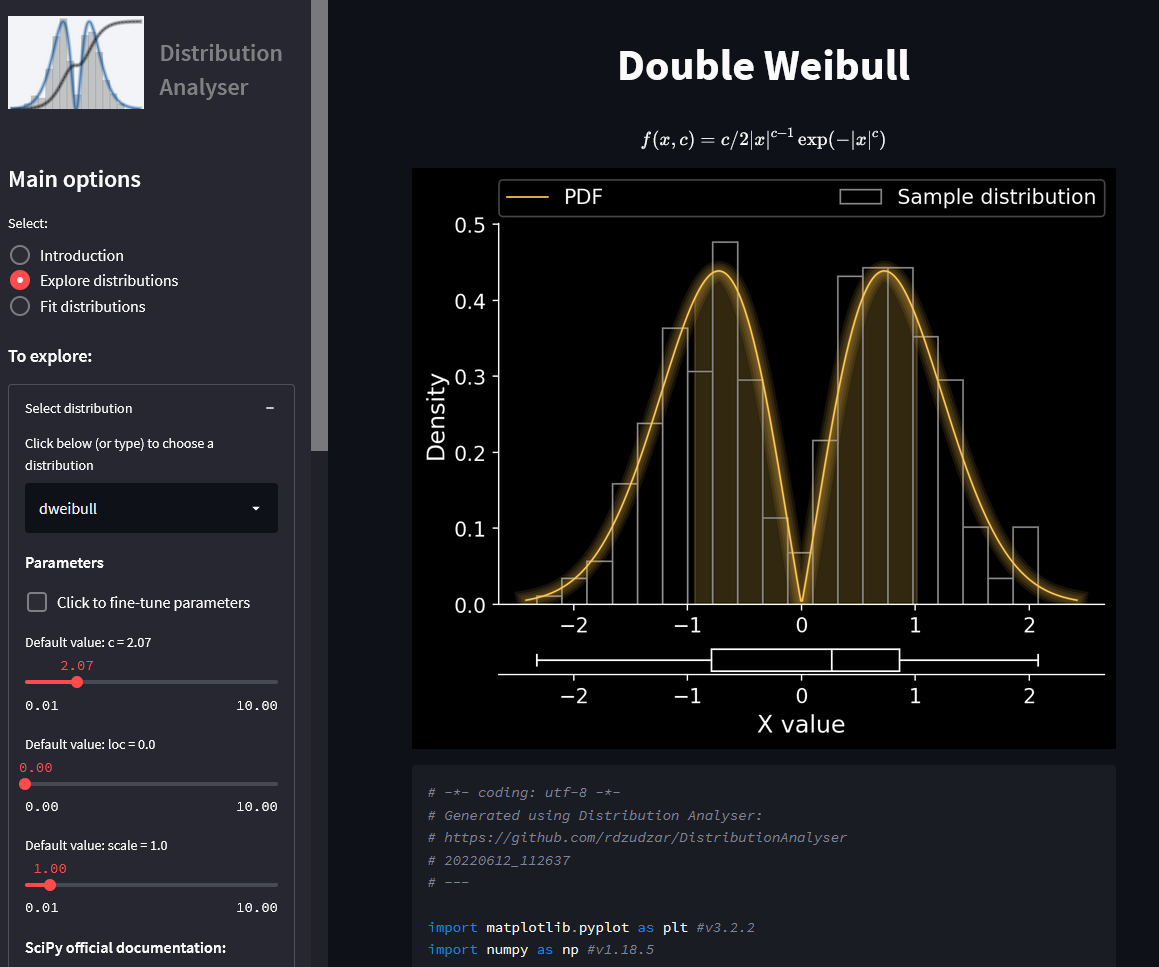Select the Fit distributions radio option

point(20,306)
